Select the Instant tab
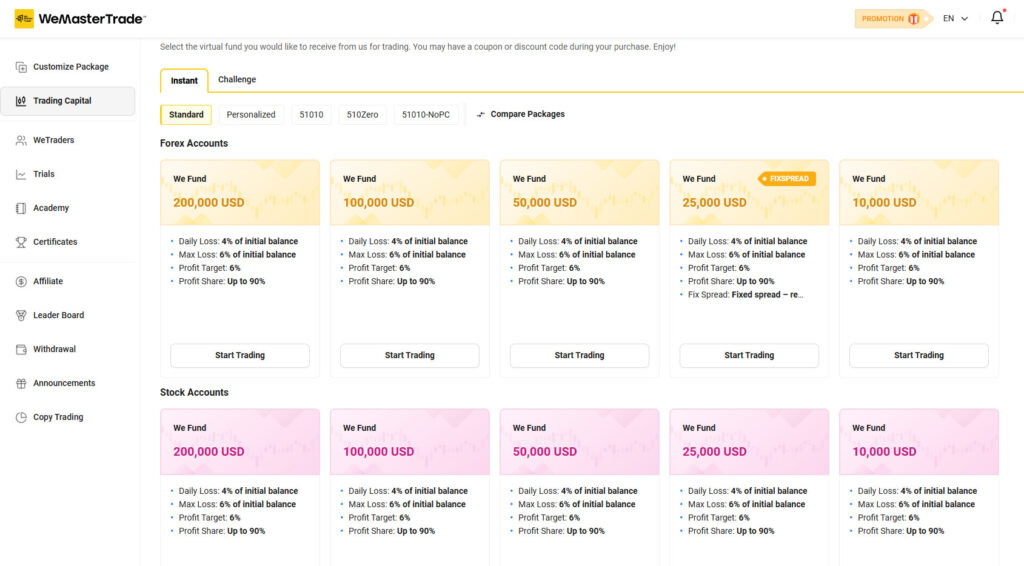 pyautogui.click(x=184, y=81)
